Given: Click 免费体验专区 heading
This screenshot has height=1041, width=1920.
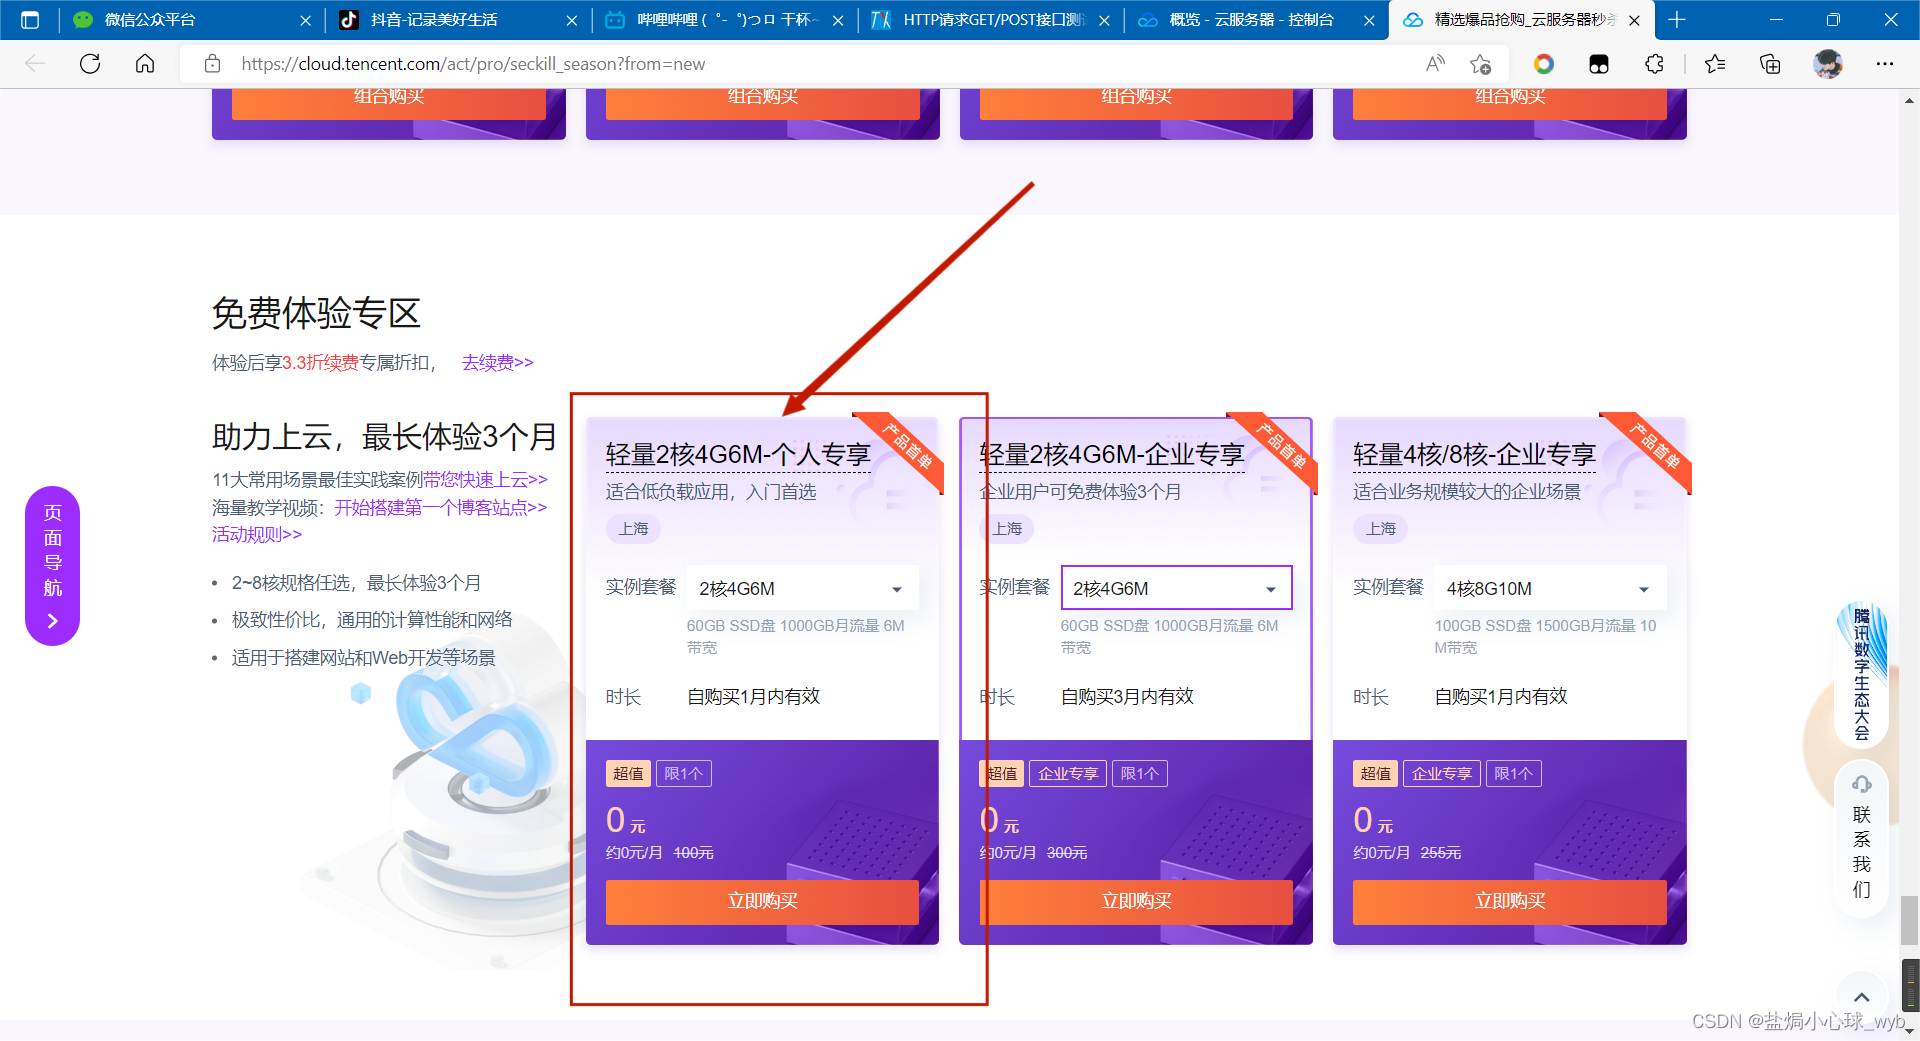Looking at the screenshot, I should pyautogui.click(x=316, y=313).
